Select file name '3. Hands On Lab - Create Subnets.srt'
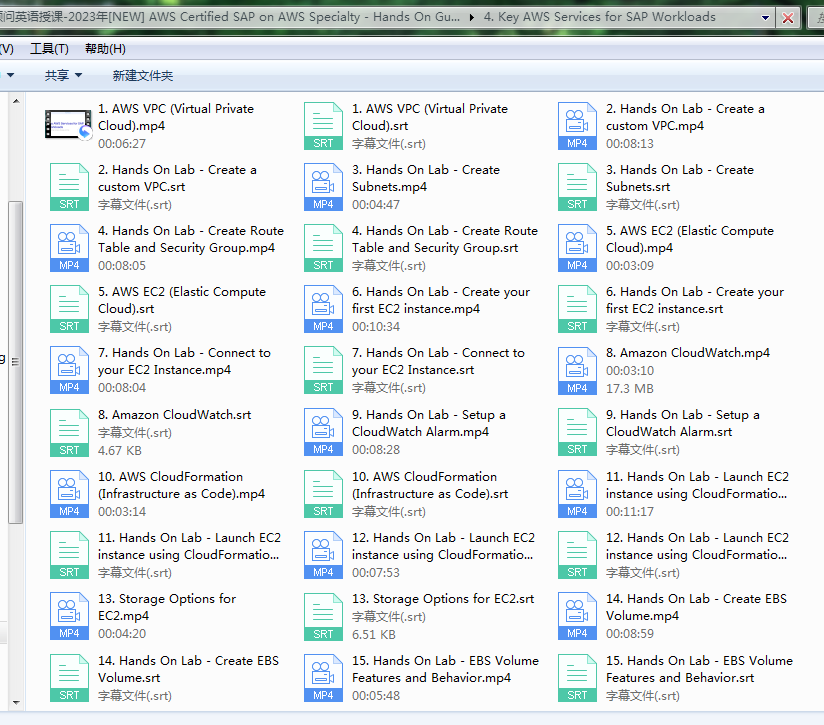 679,178
